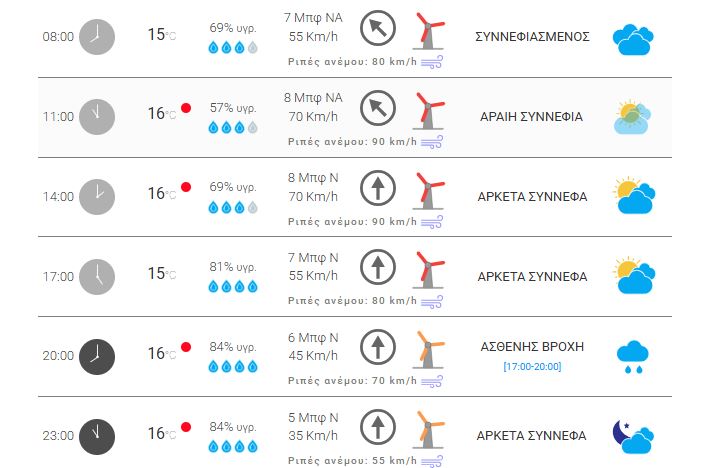This screenshot has height=468, width=723.
Task: Click the [17:00-20:00] rain period link
Action: coord(531,367)
